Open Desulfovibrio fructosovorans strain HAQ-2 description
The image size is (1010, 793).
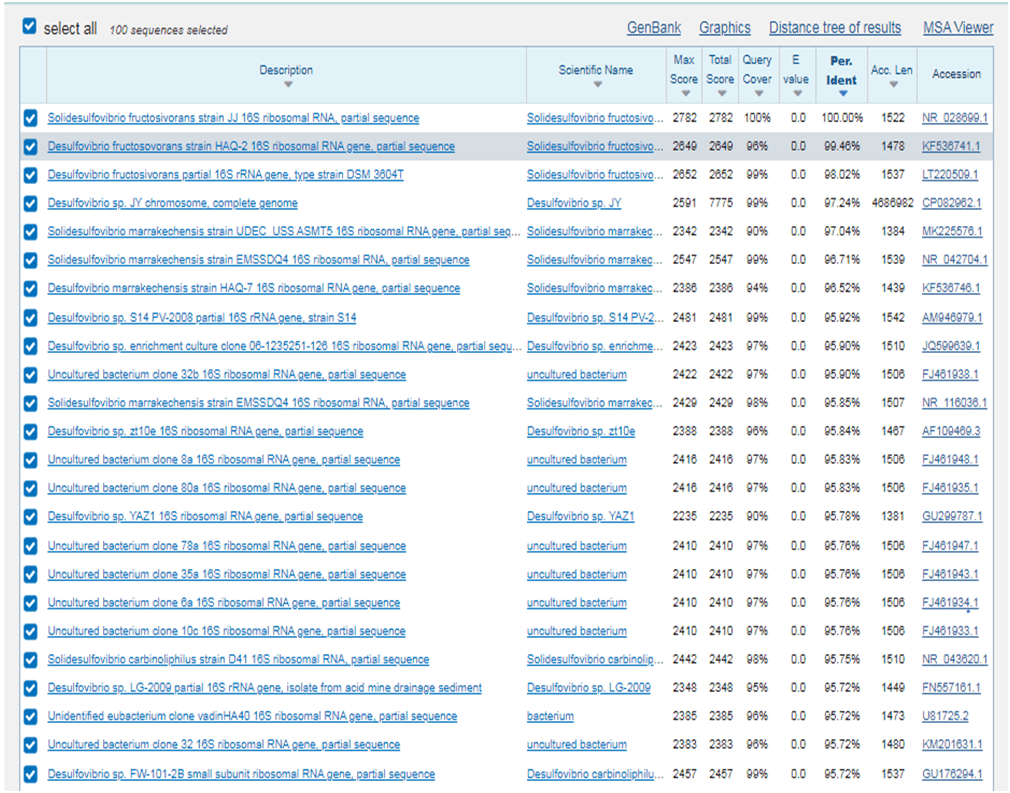(250, 147)
